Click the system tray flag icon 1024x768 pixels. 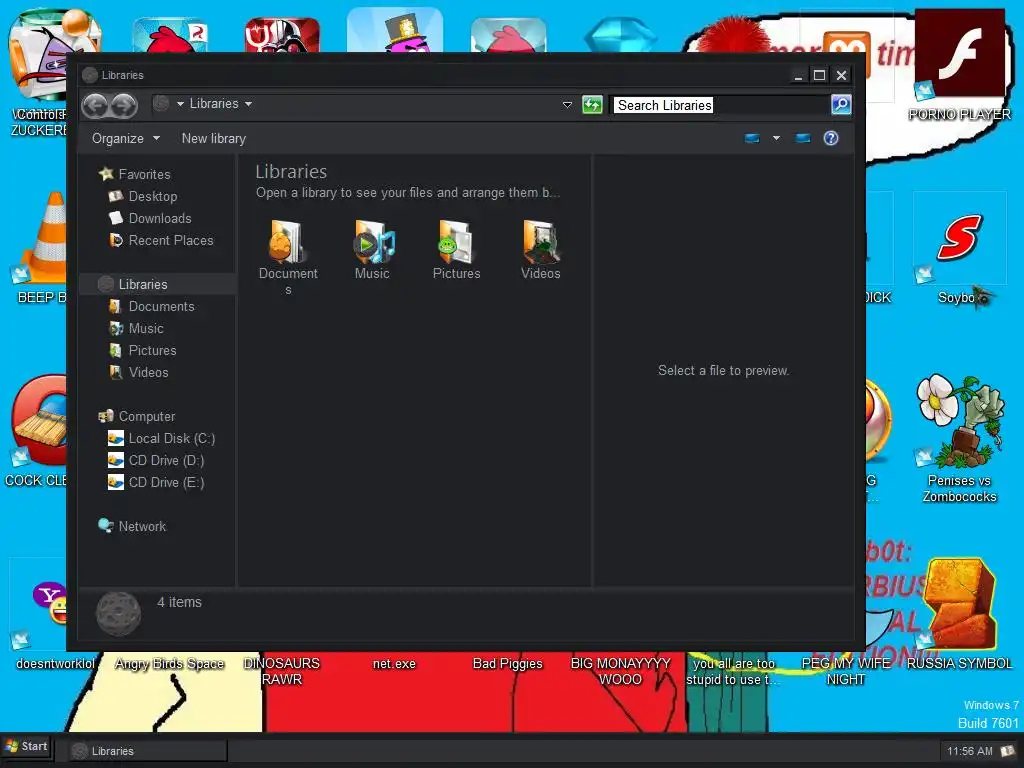pos(1008,751)
